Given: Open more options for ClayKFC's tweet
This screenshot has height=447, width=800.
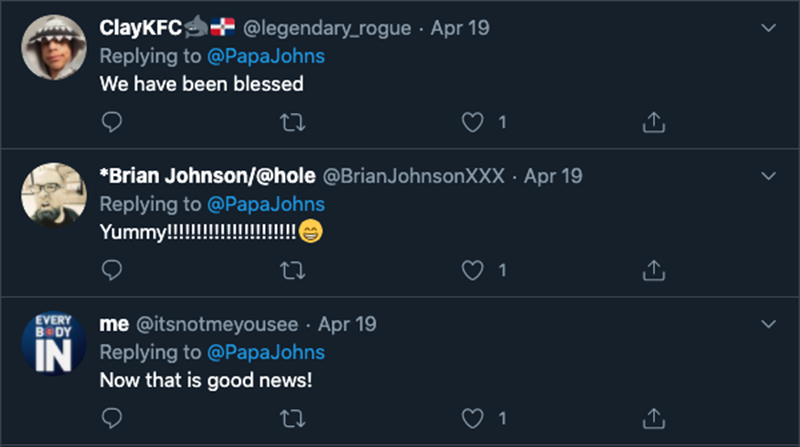Looking at the screenshot, I should [x=768, y=28].
